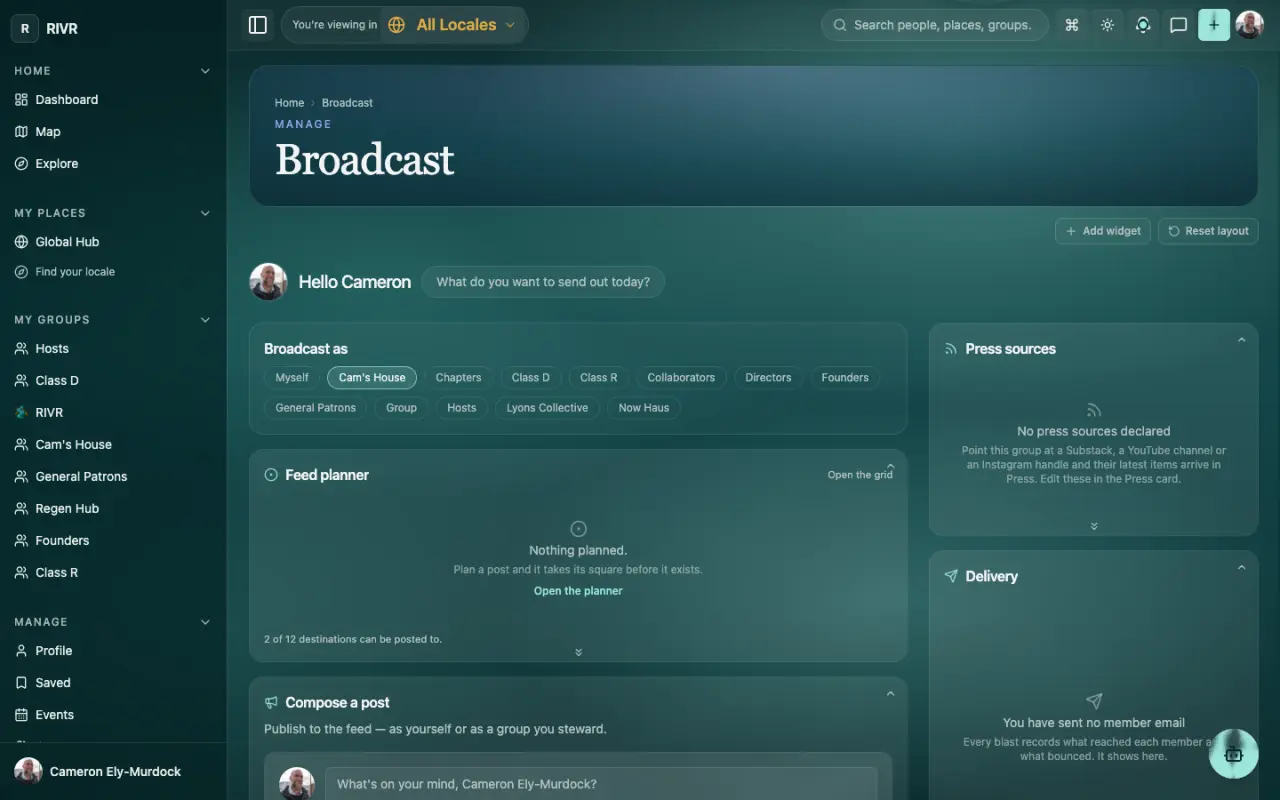Select Cam's House broadcast chip
1280x800 pixels.
coord(372,377)
